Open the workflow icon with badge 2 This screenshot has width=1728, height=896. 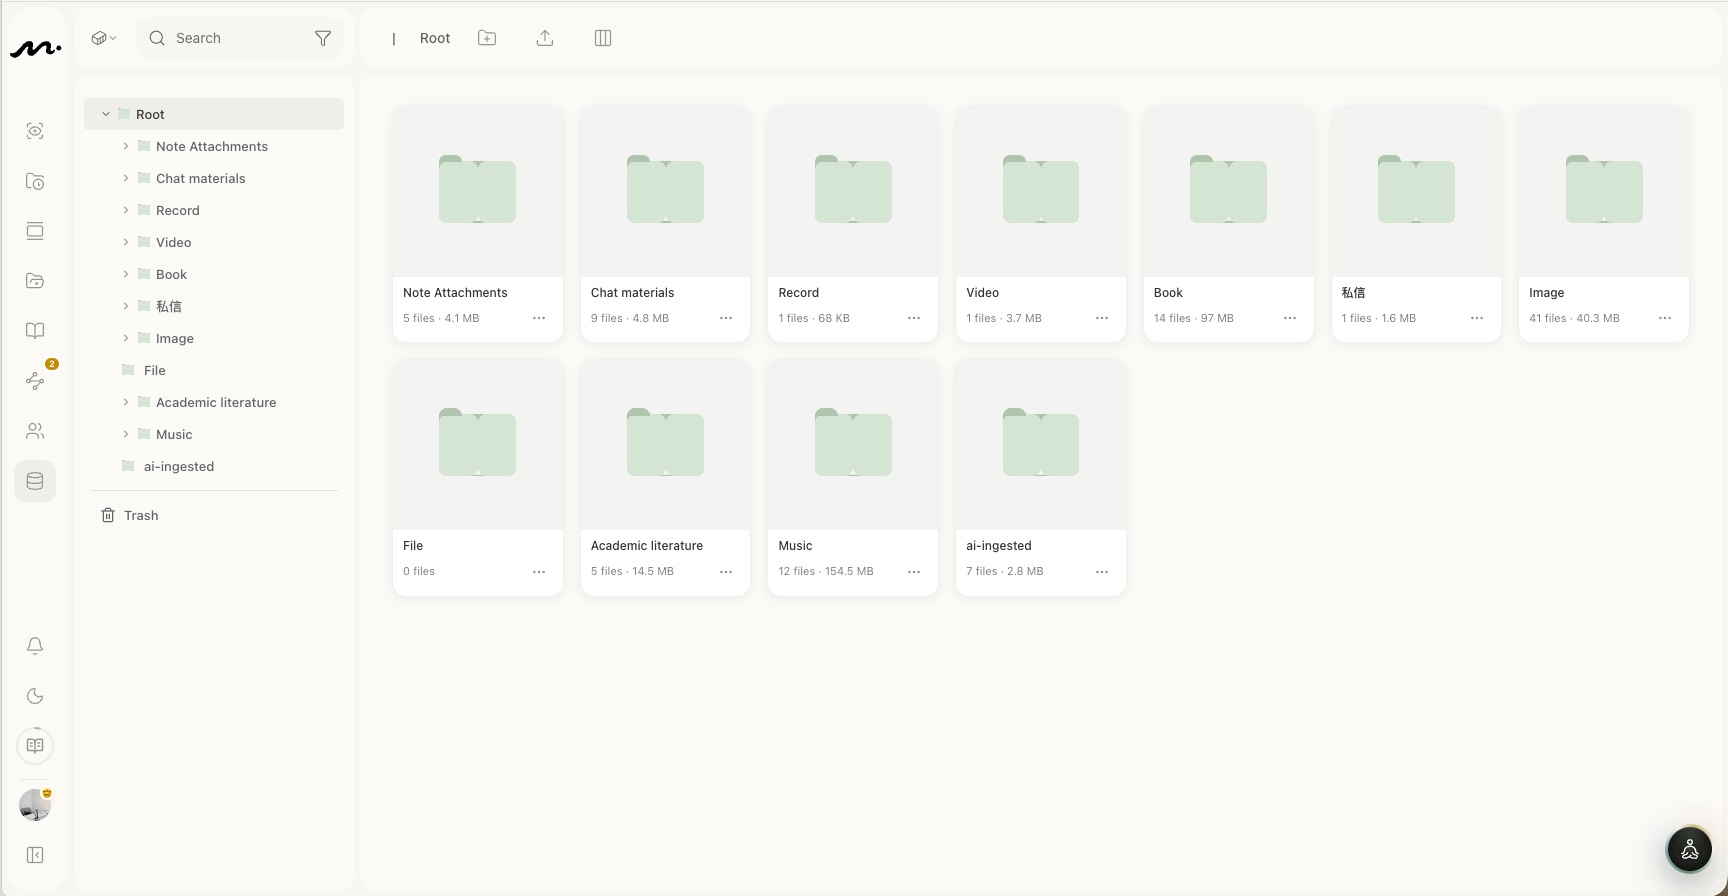point(35,380)
